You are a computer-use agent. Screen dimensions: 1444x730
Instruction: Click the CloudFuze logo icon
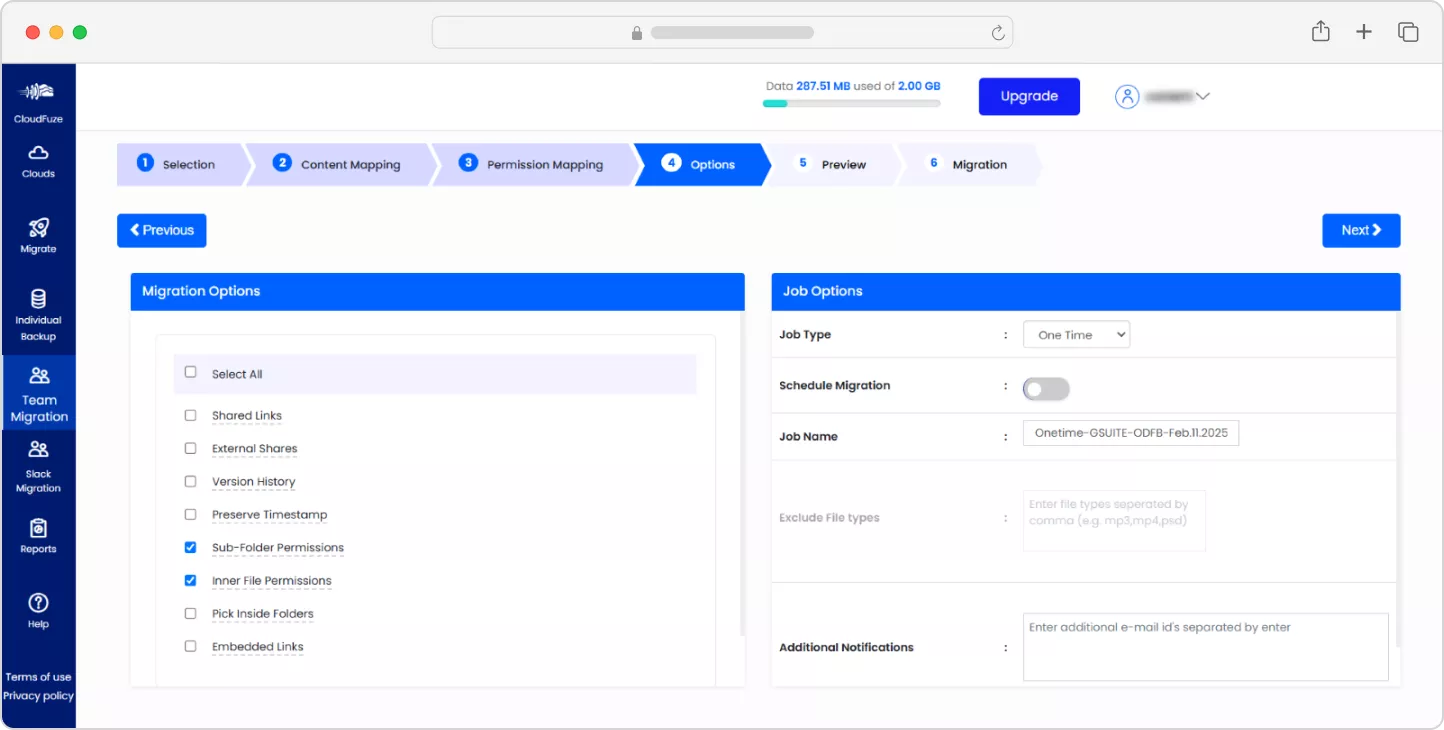(38, 92)
